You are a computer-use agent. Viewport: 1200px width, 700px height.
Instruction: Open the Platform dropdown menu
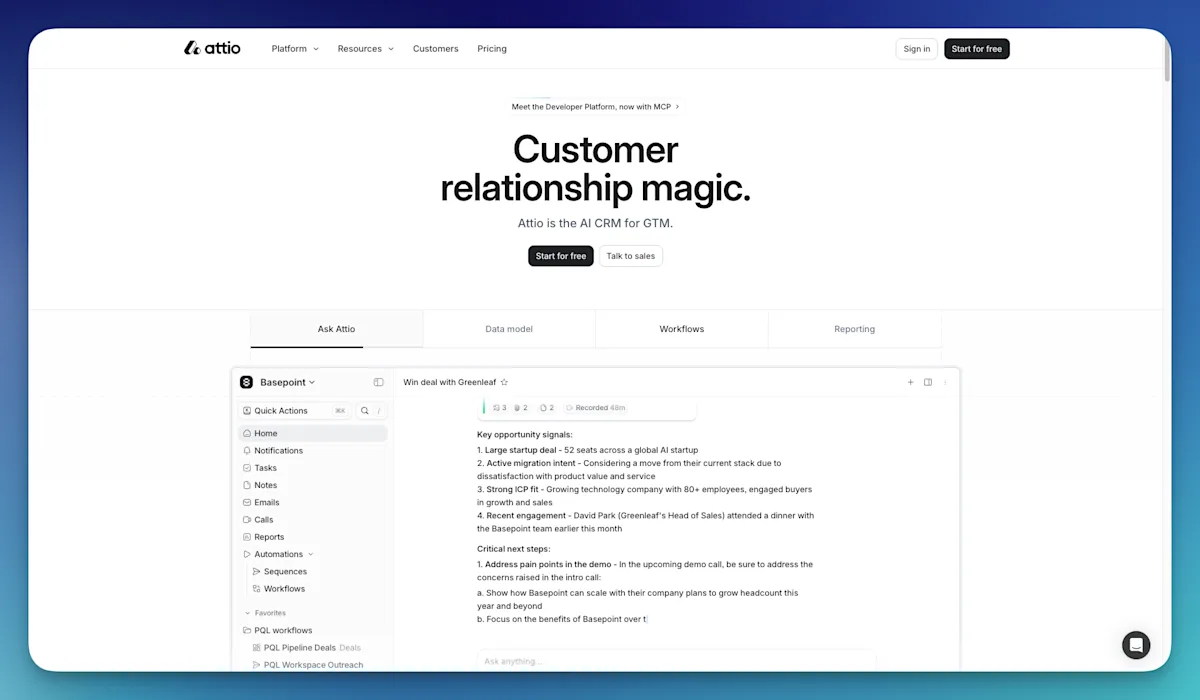click(295, 48)
